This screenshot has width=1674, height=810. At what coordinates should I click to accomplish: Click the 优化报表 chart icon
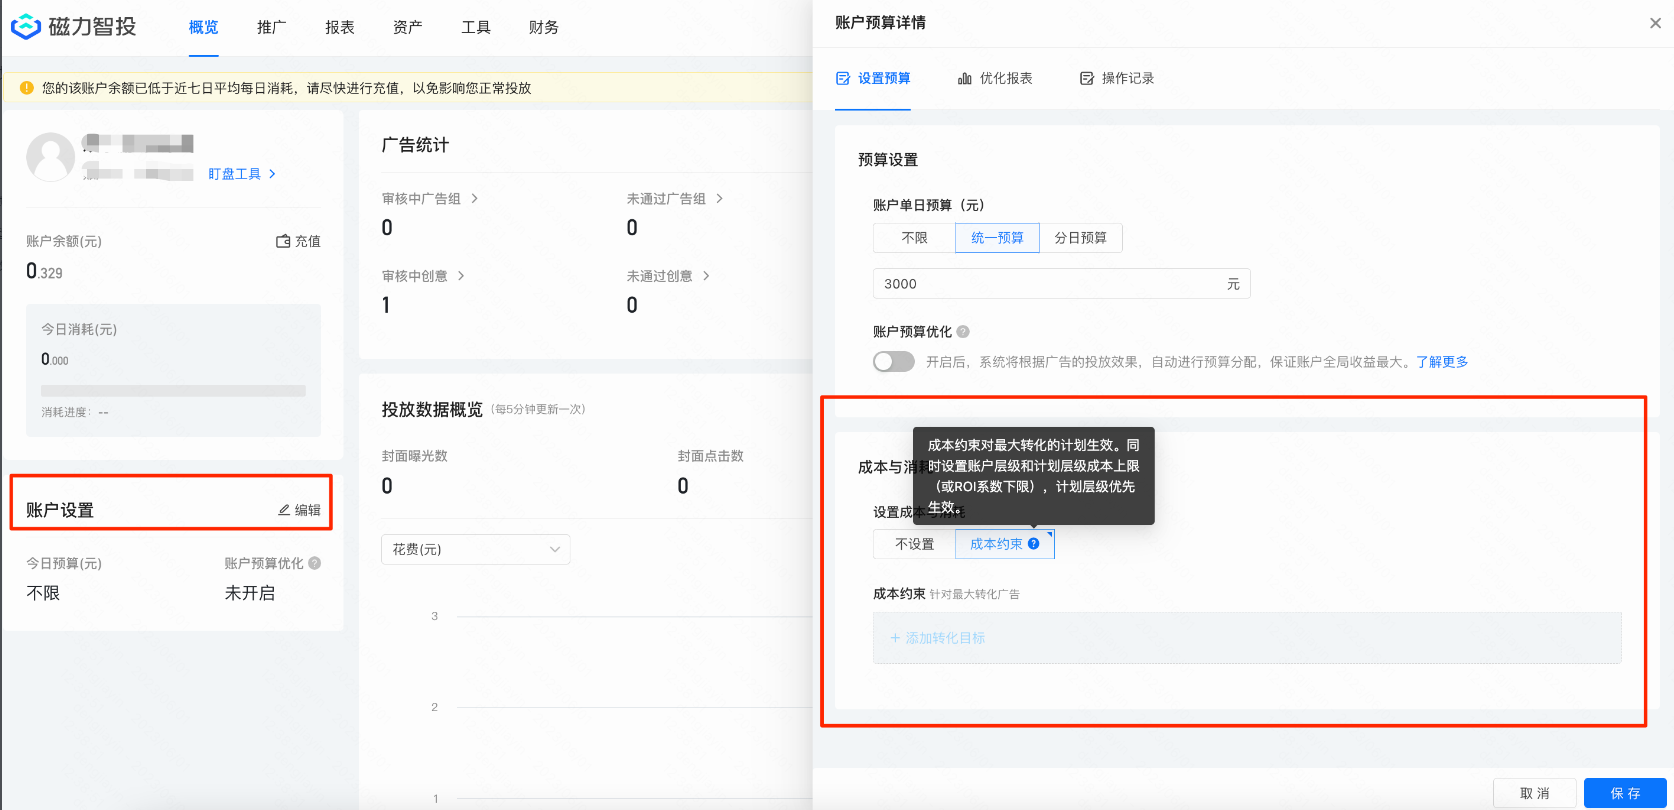(965, 78)
